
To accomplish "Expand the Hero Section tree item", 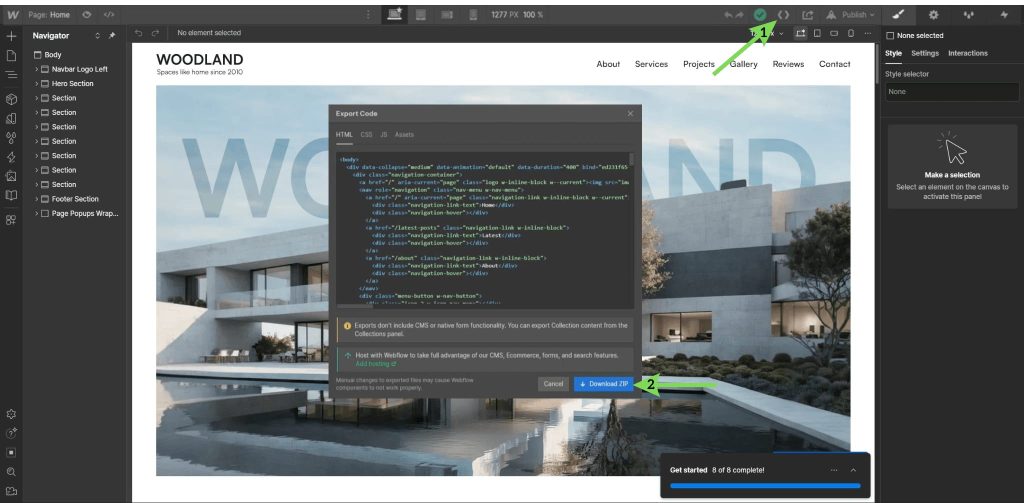I will pos(37,84).
